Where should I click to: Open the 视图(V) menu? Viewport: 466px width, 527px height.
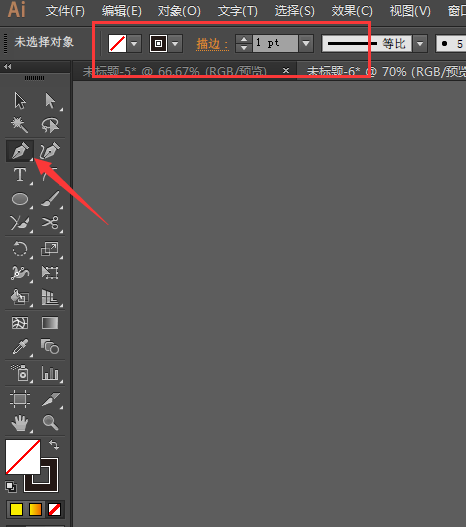point(410,11)
